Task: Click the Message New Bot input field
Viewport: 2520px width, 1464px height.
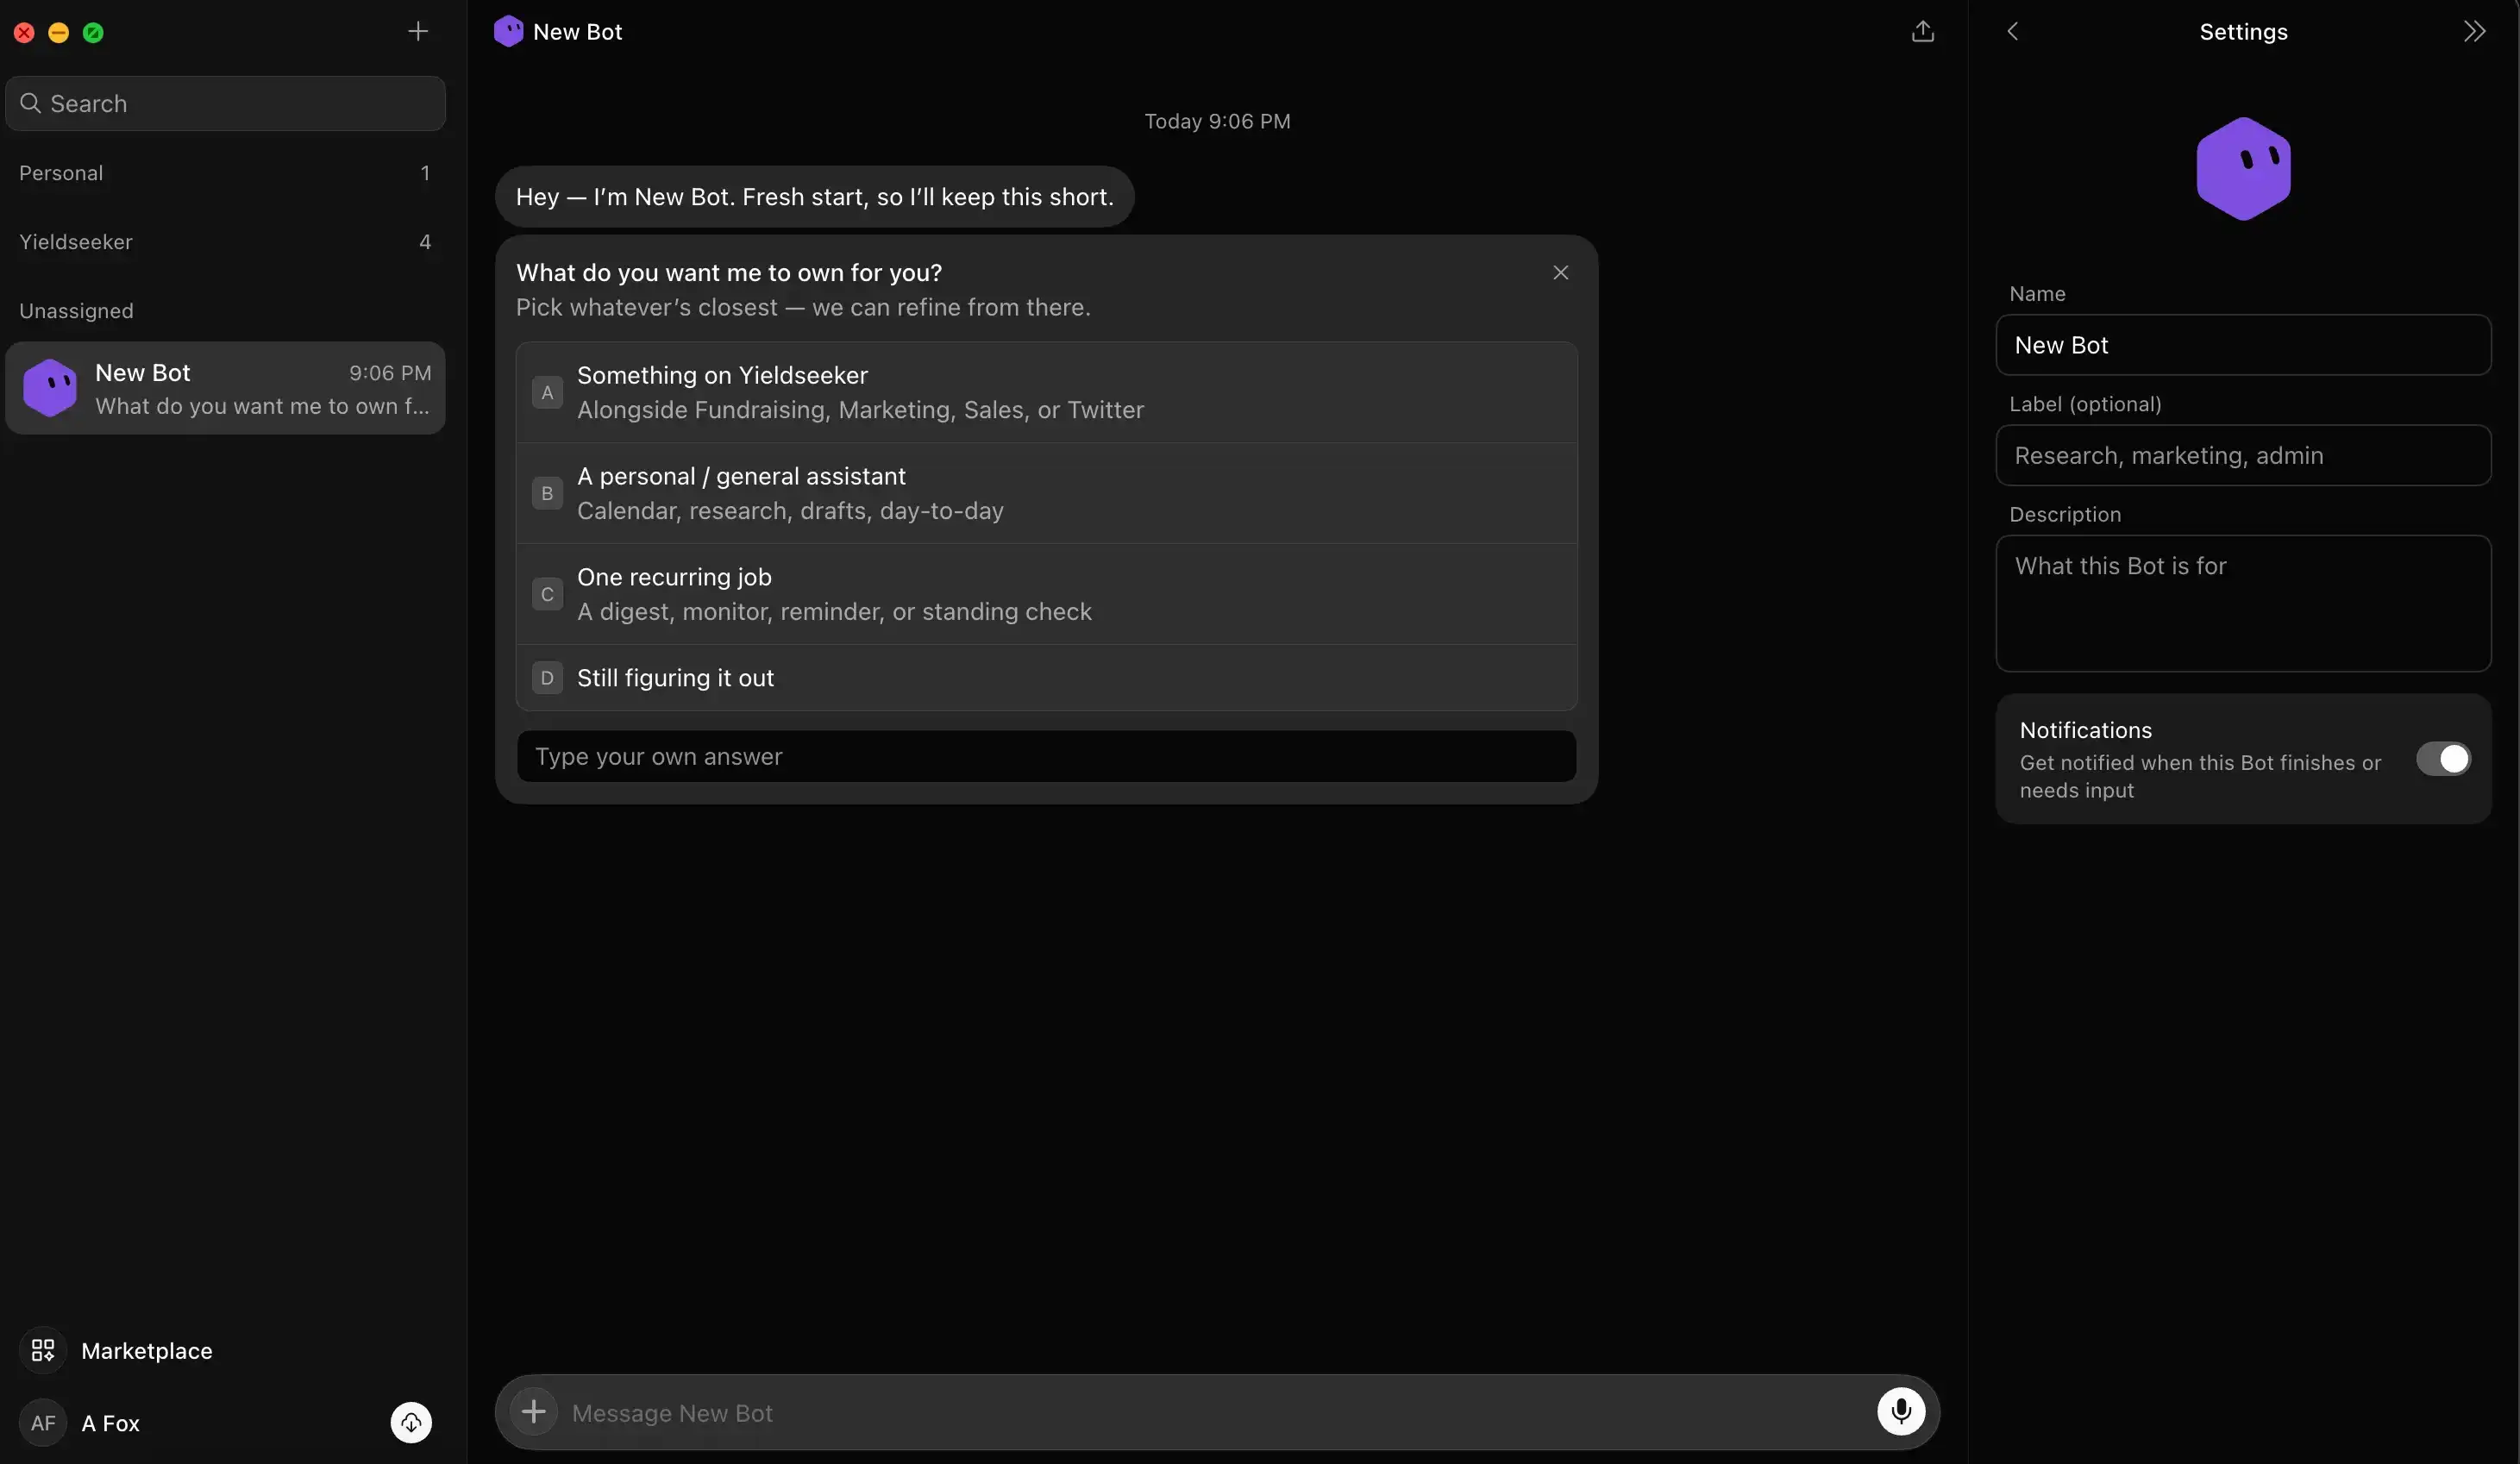Action: [x=1215, y=1413]
